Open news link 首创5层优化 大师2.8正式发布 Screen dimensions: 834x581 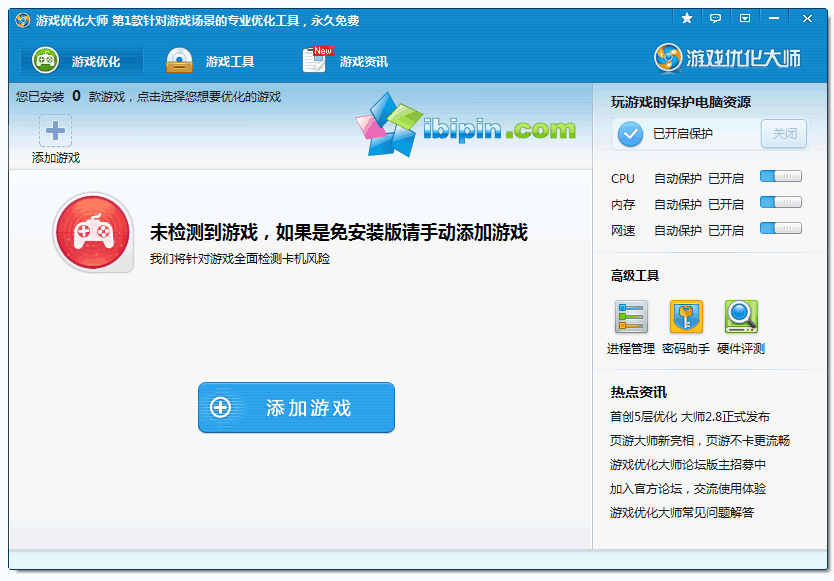(689, 417)
